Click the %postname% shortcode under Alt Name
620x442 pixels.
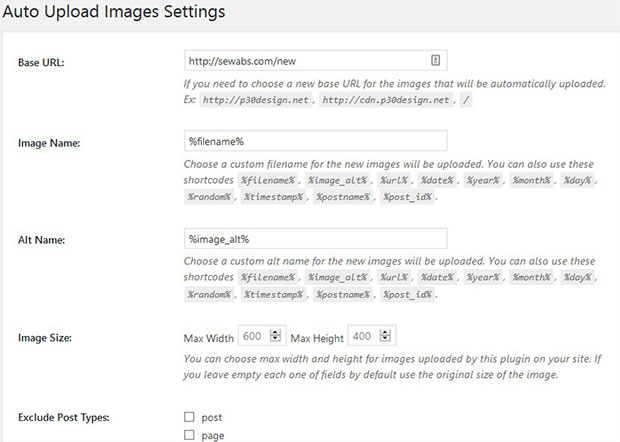pos(343,294)
